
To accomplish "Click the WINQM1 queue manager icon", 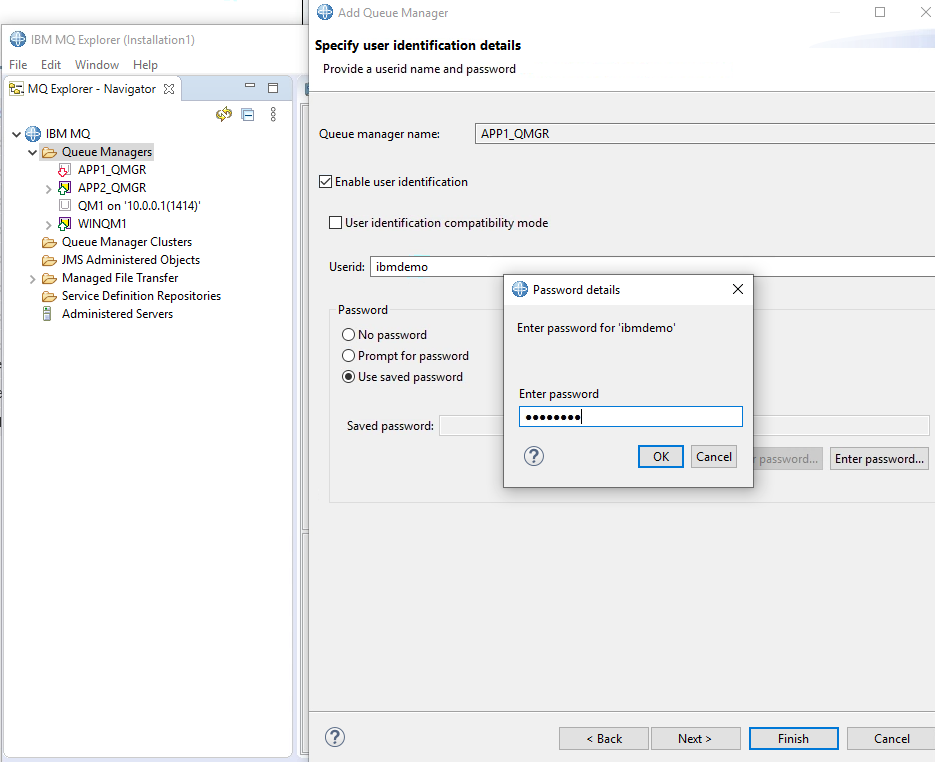I will [x=64, y=224].
